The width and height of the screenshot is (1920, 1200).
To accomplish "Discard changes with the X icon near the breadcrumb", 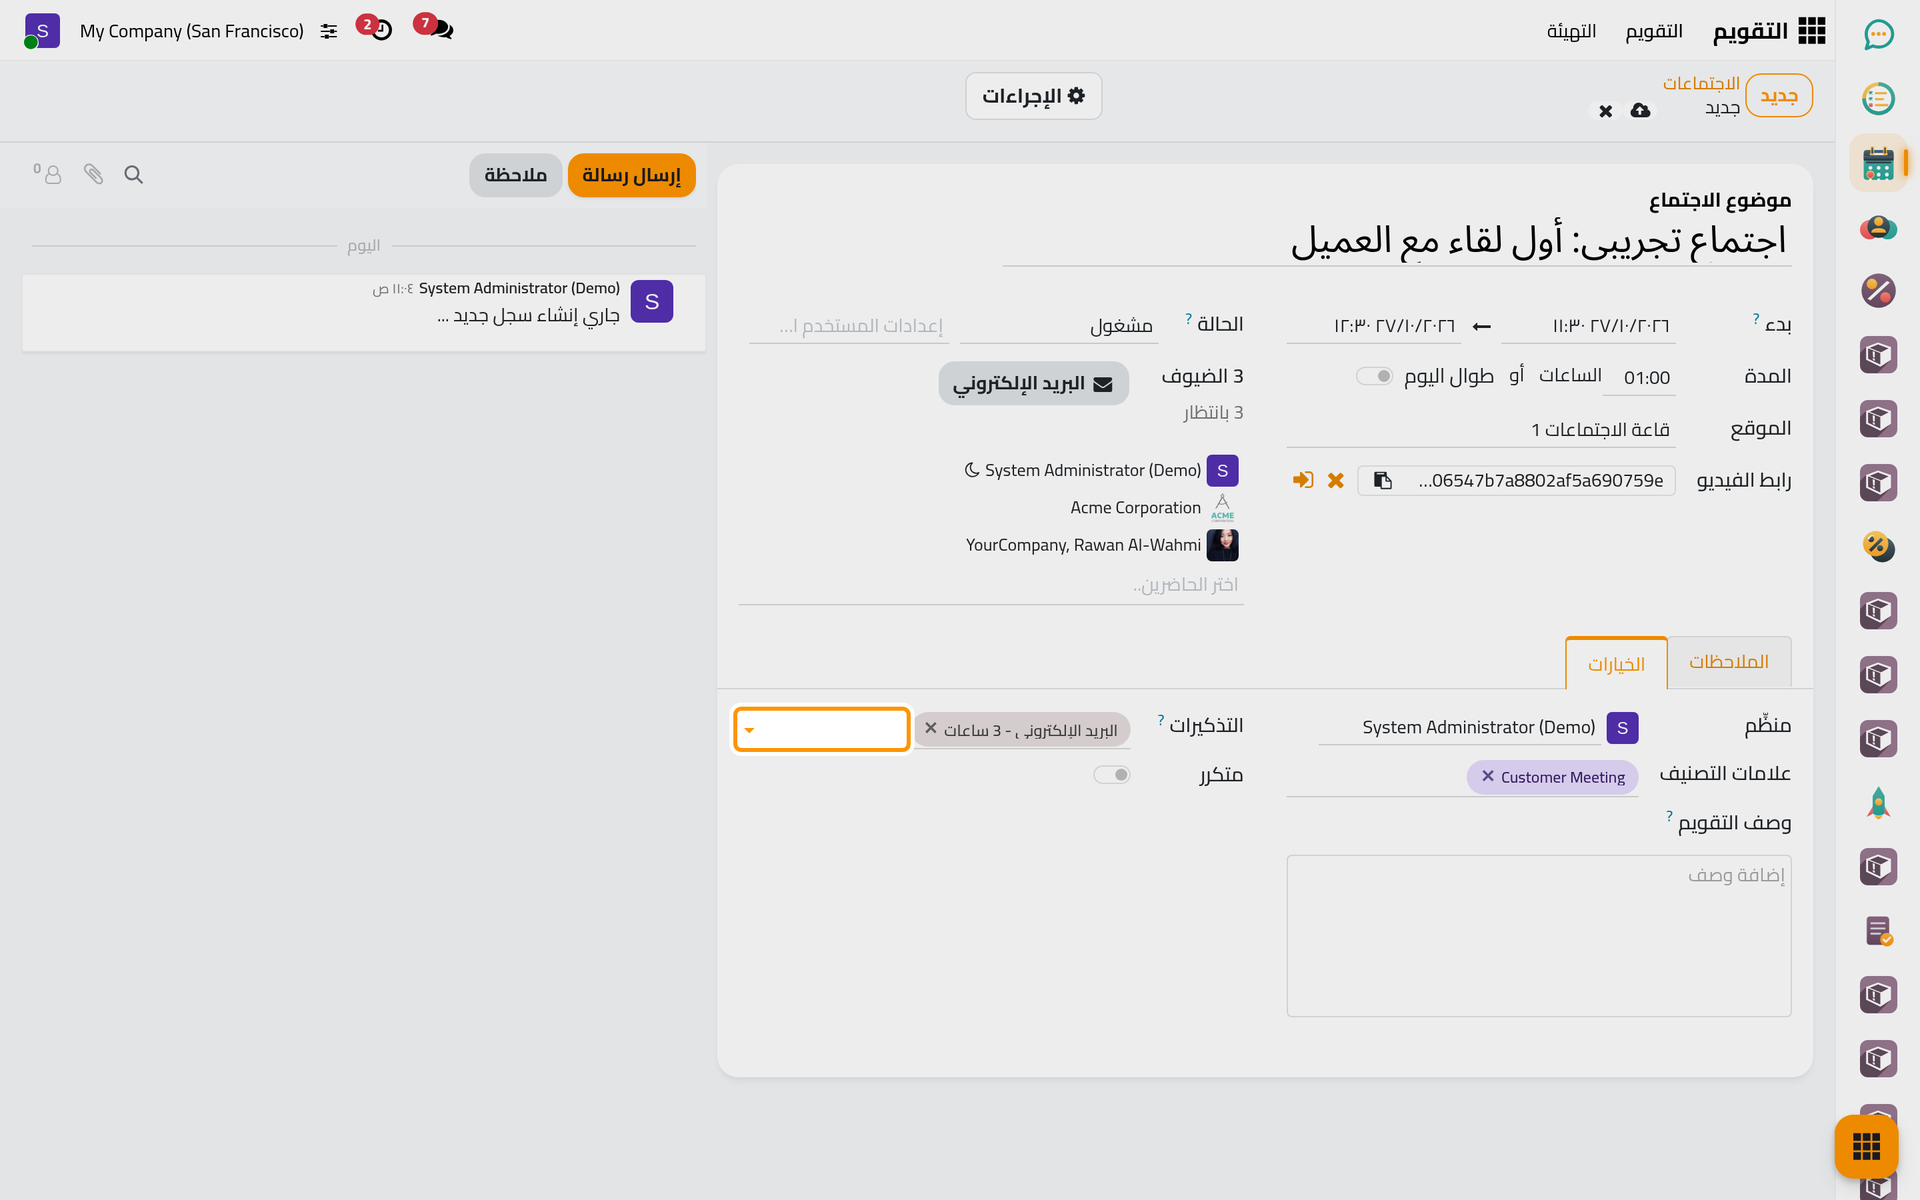I will pos(1605,111).
